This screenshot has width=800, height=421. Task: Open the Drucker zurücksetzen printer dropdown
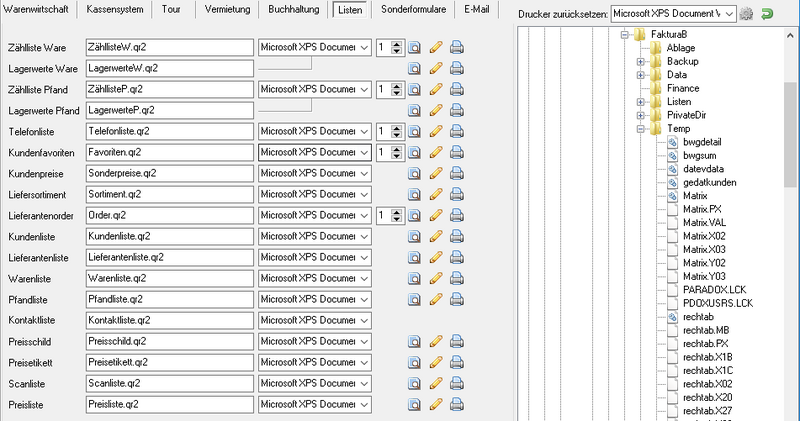coord(727,15)
